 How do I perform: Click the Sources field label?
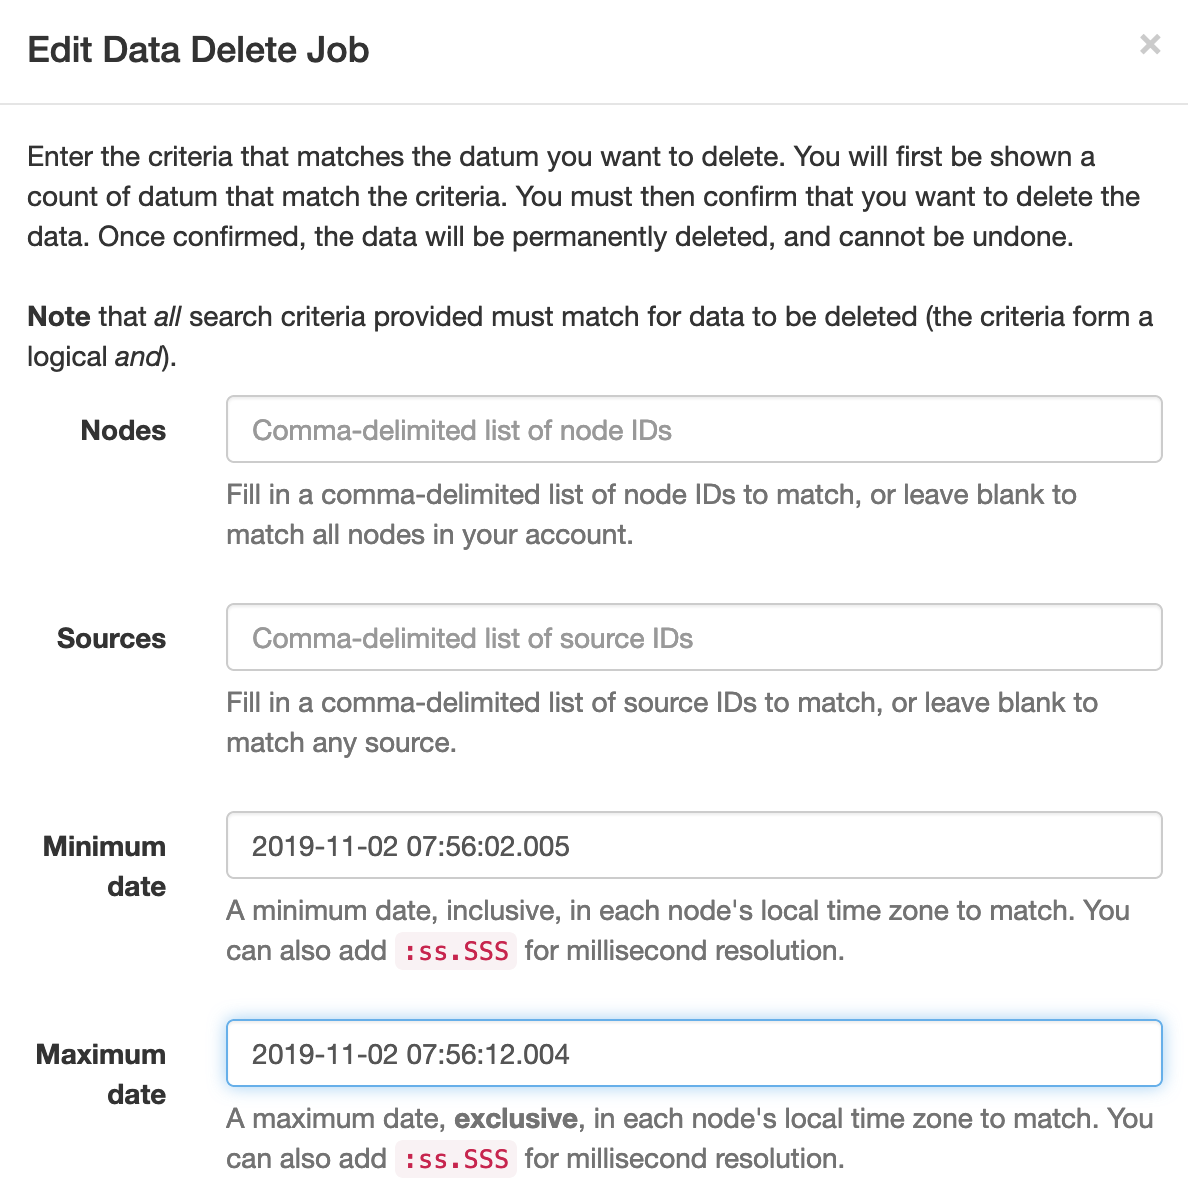(111, 639)
